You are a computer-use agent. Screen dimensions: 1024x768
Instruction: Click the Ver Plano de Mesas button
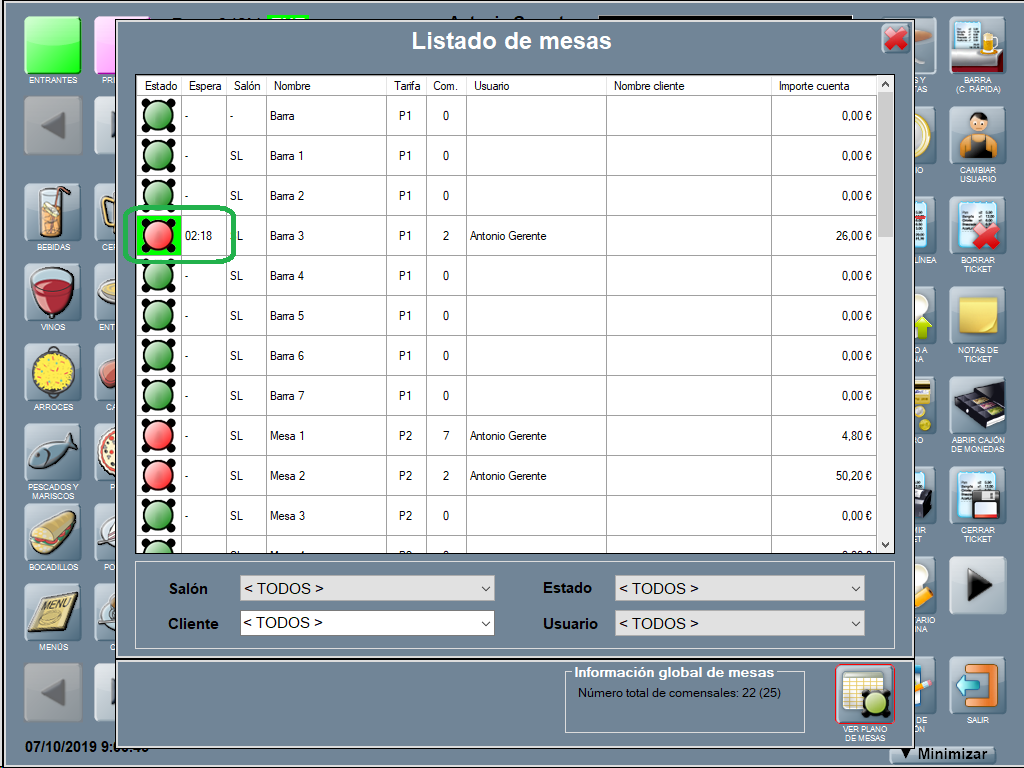865,700
